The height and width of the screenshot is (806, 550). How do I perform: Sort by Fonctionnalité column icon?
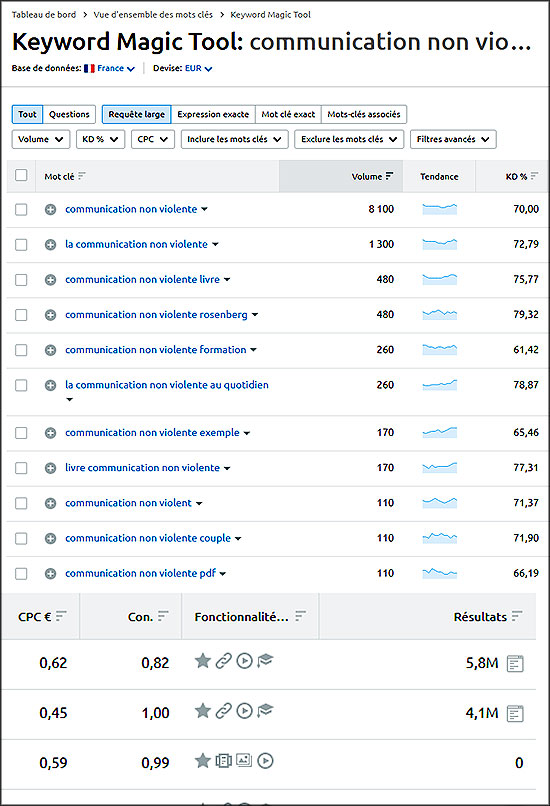coord(301,616)
